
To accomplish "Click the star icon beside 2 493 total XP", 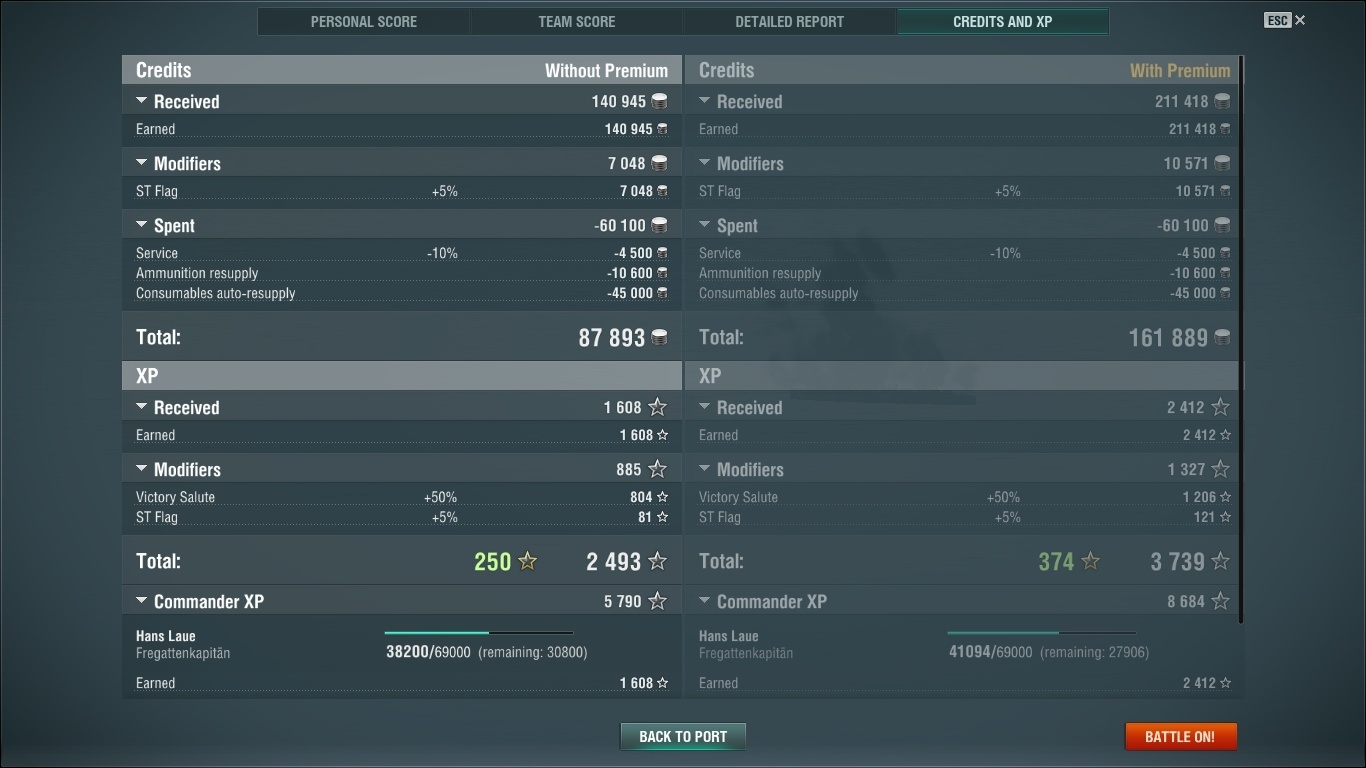I will pos(657,562).
